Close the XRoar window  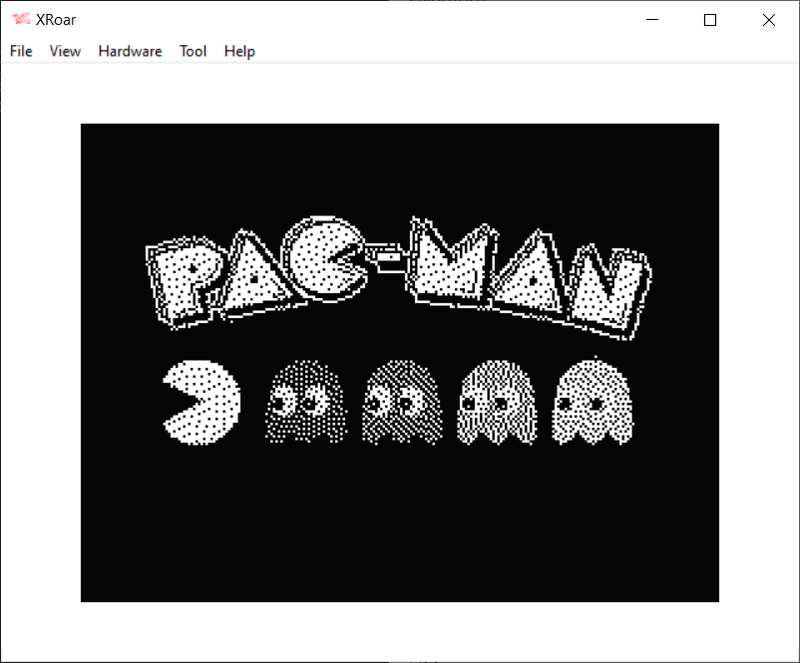(768, 20)
